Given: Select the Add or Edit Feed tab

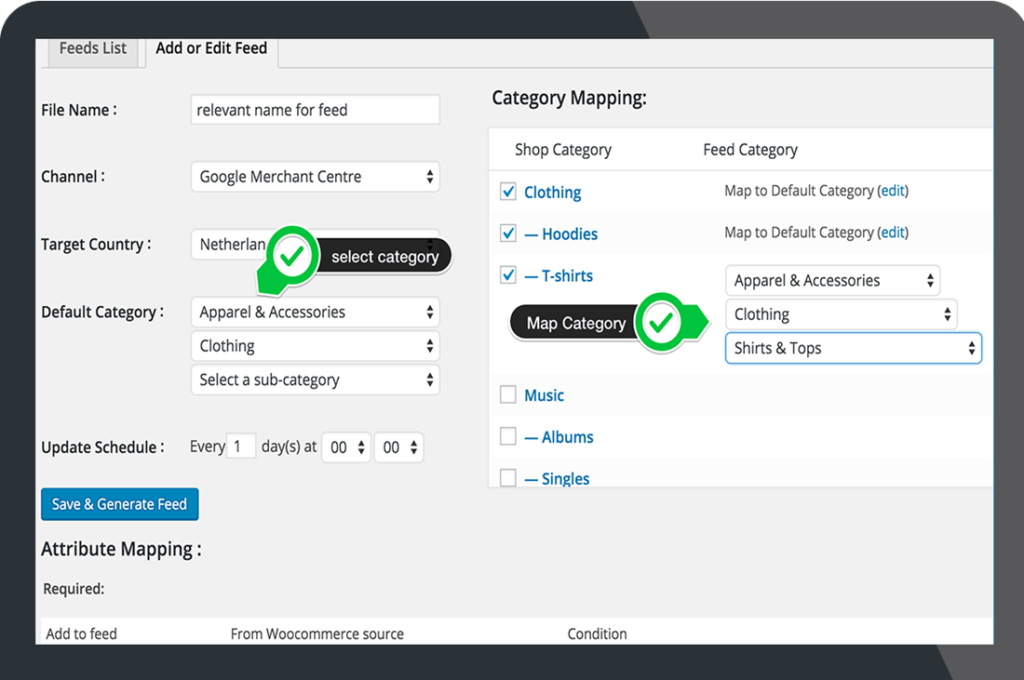Looking at the screenshot, I should pyautogui.click(x=210, y=47).
